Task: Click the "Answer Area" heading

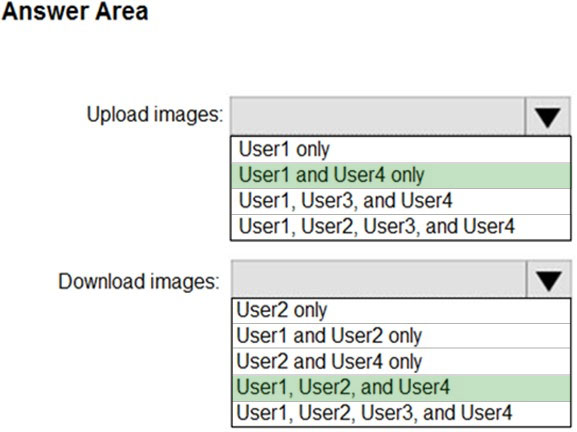Action: click(x=75, y=11)
